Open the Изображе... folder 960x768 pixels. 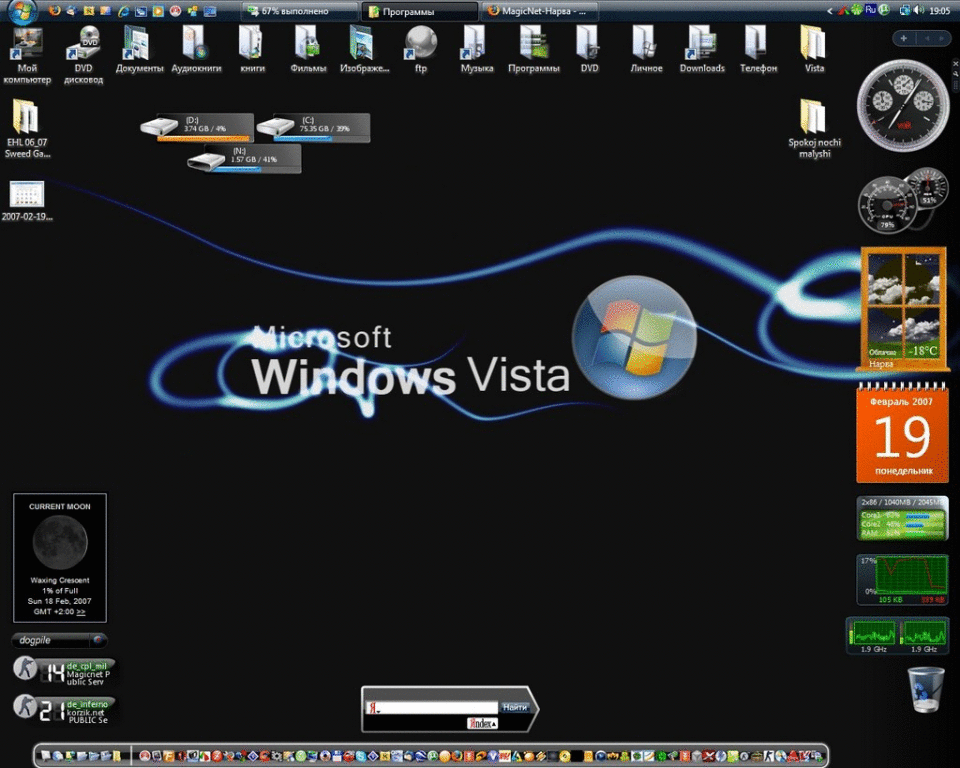(x=364, y=50)
